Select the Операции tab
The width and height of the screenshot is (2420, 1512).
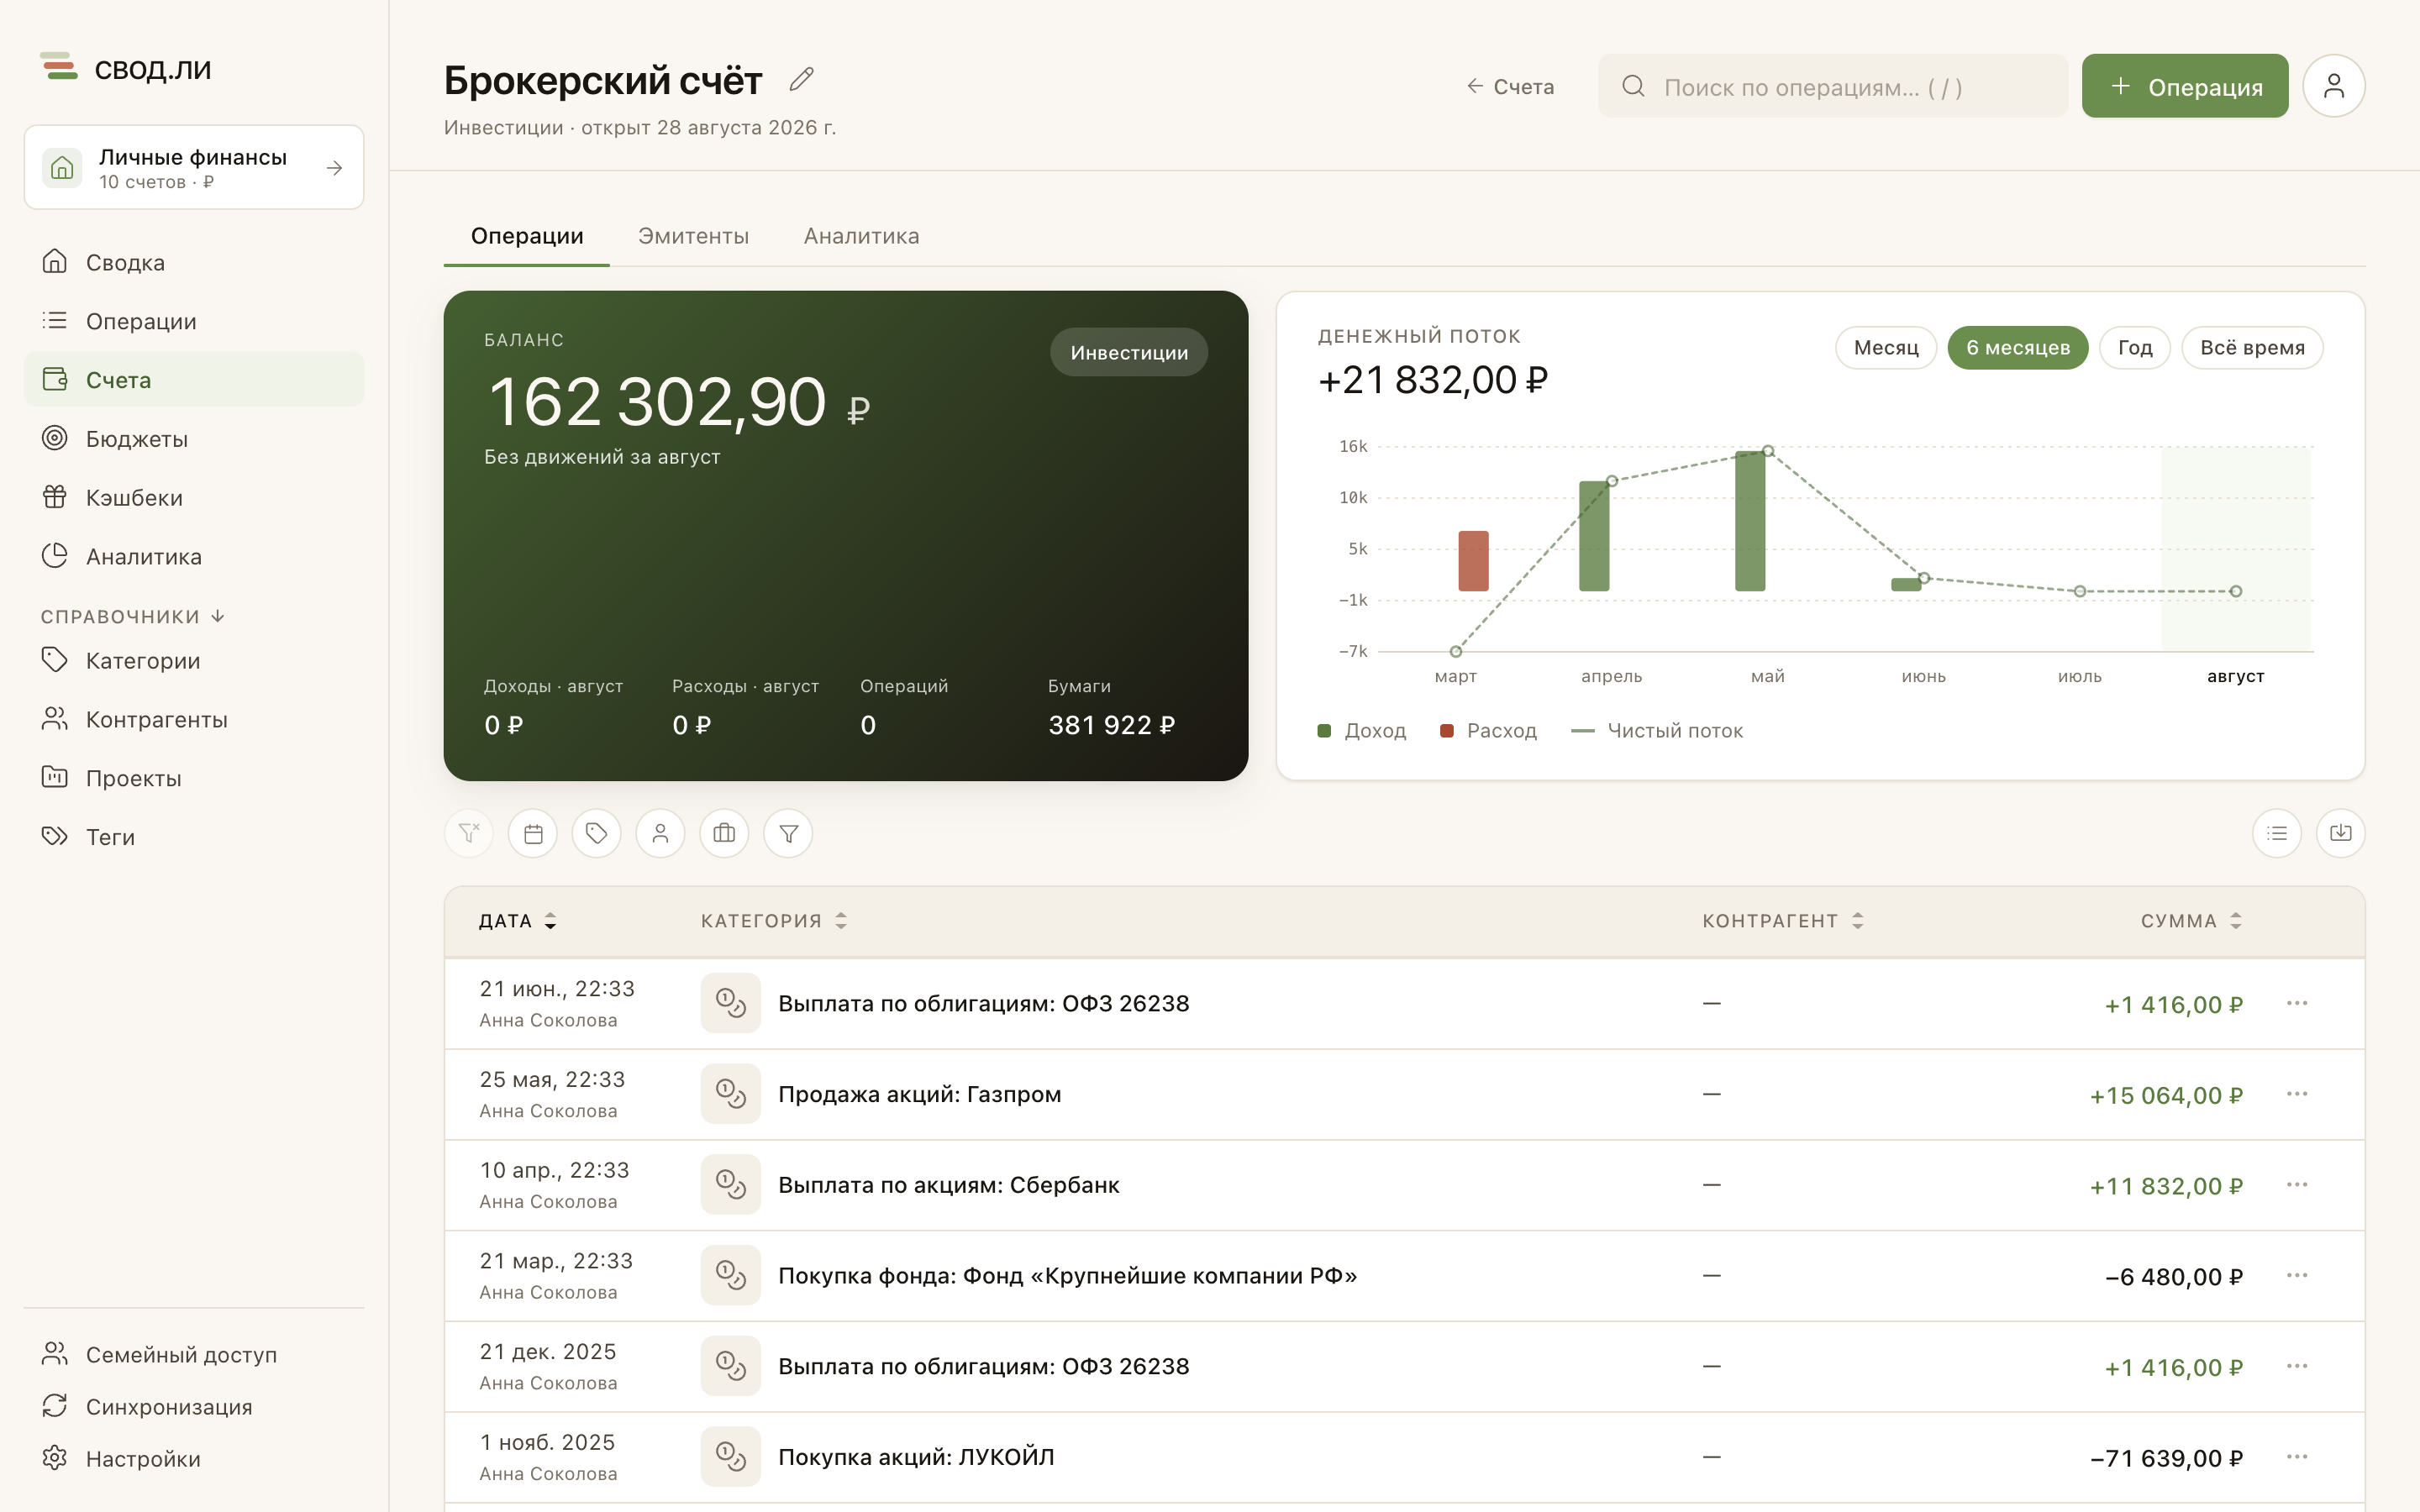[527, 236]
